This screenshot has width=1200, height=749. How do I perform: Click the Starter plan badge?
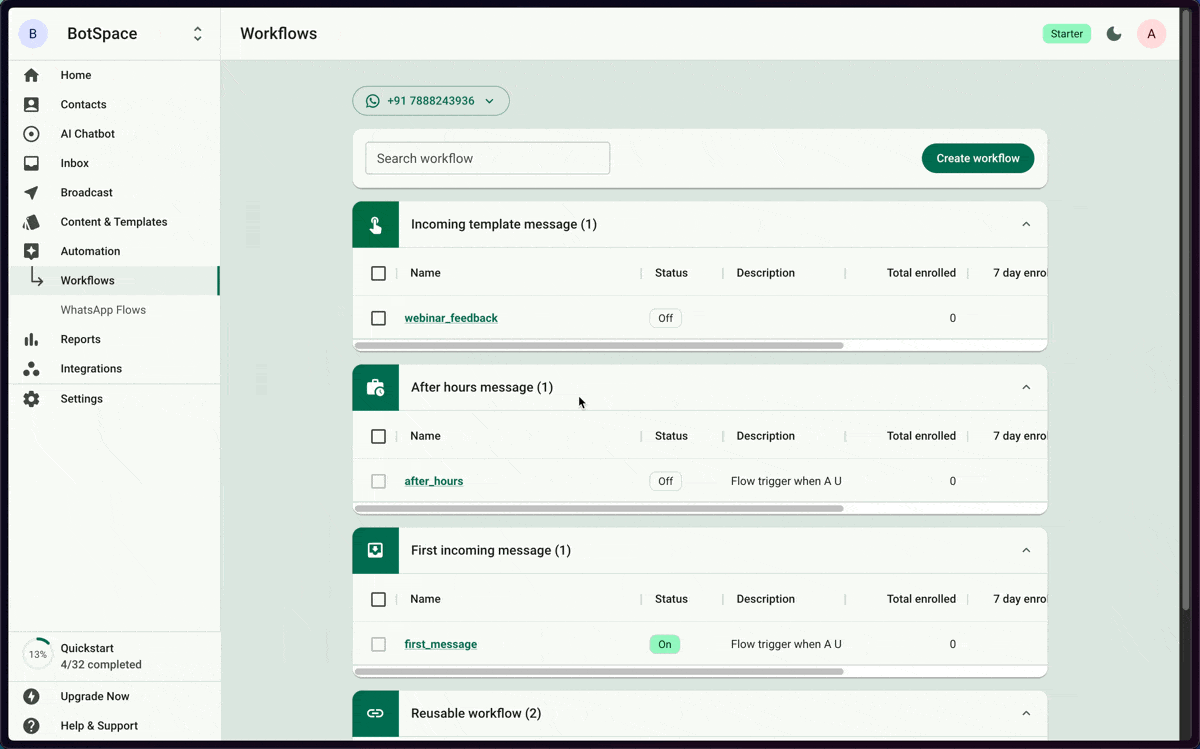1067,34
